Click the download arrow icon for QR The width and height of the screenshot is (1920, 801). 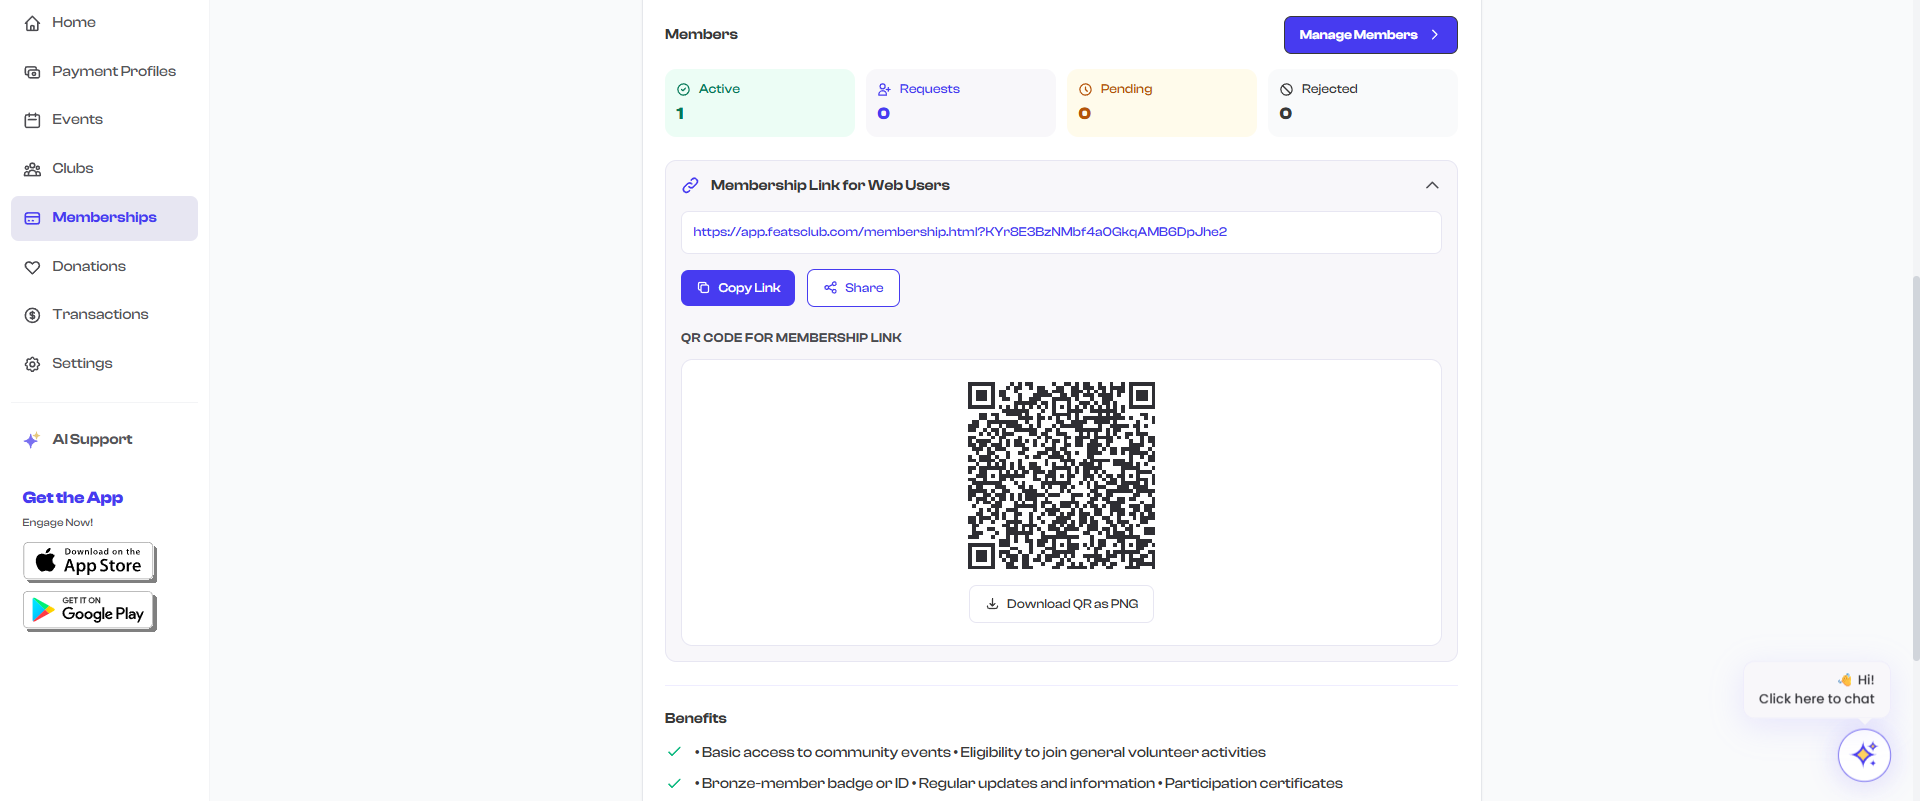(x=992, y=604)
